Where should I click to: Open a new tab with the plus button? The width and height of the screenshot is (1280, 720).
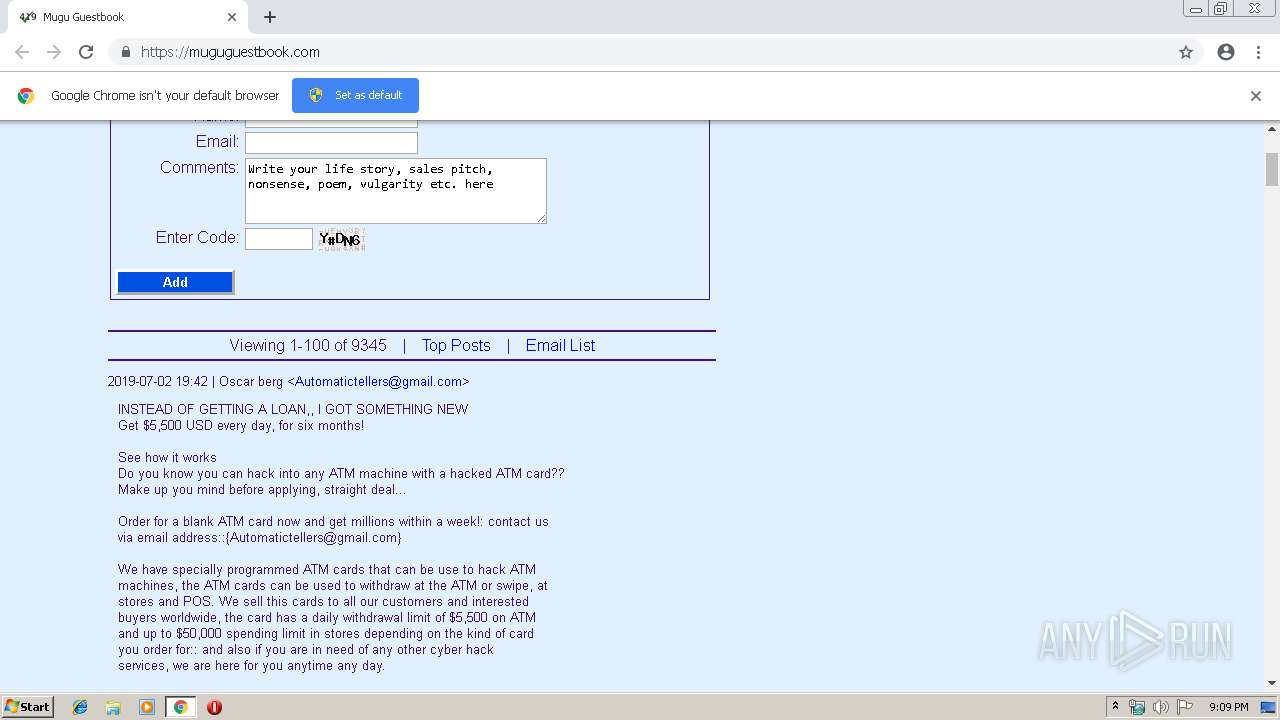270,17
